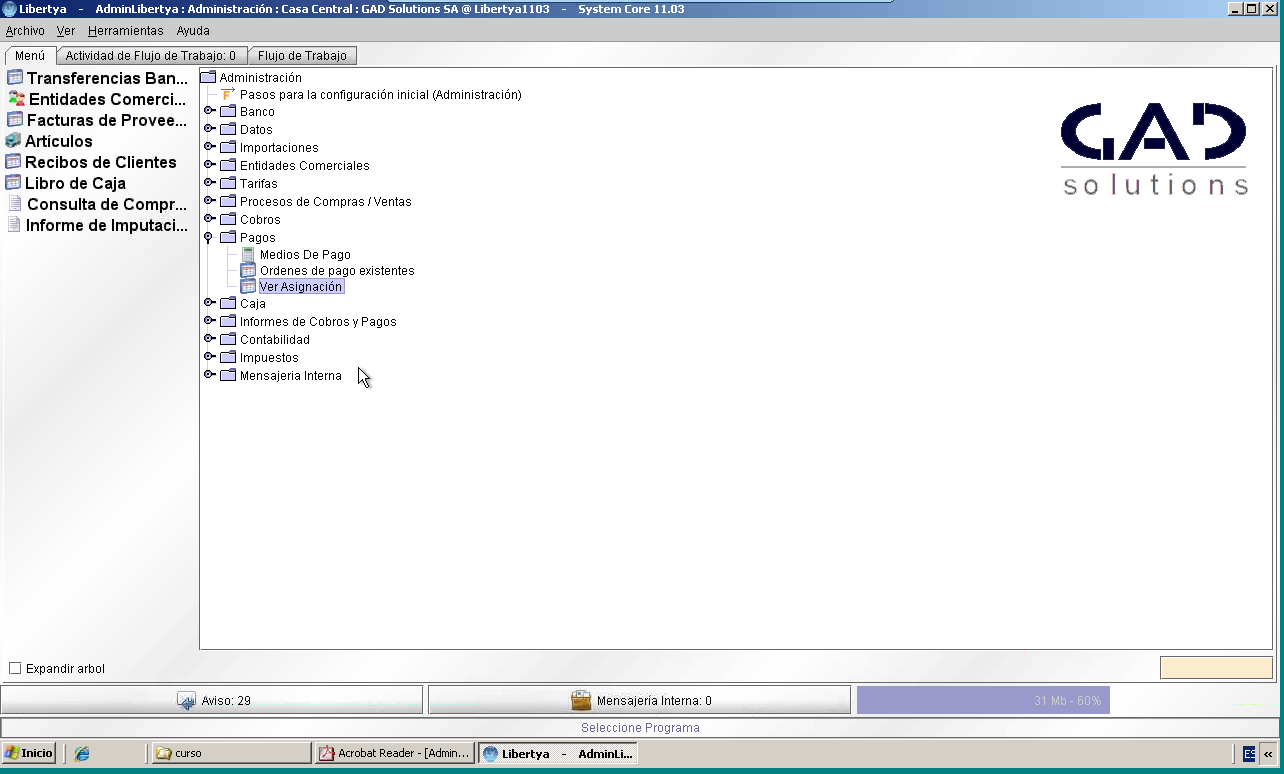Click the Pasos para la configuración workflow icon
This screenshot has height=774, width=1284.
(228, 94)
